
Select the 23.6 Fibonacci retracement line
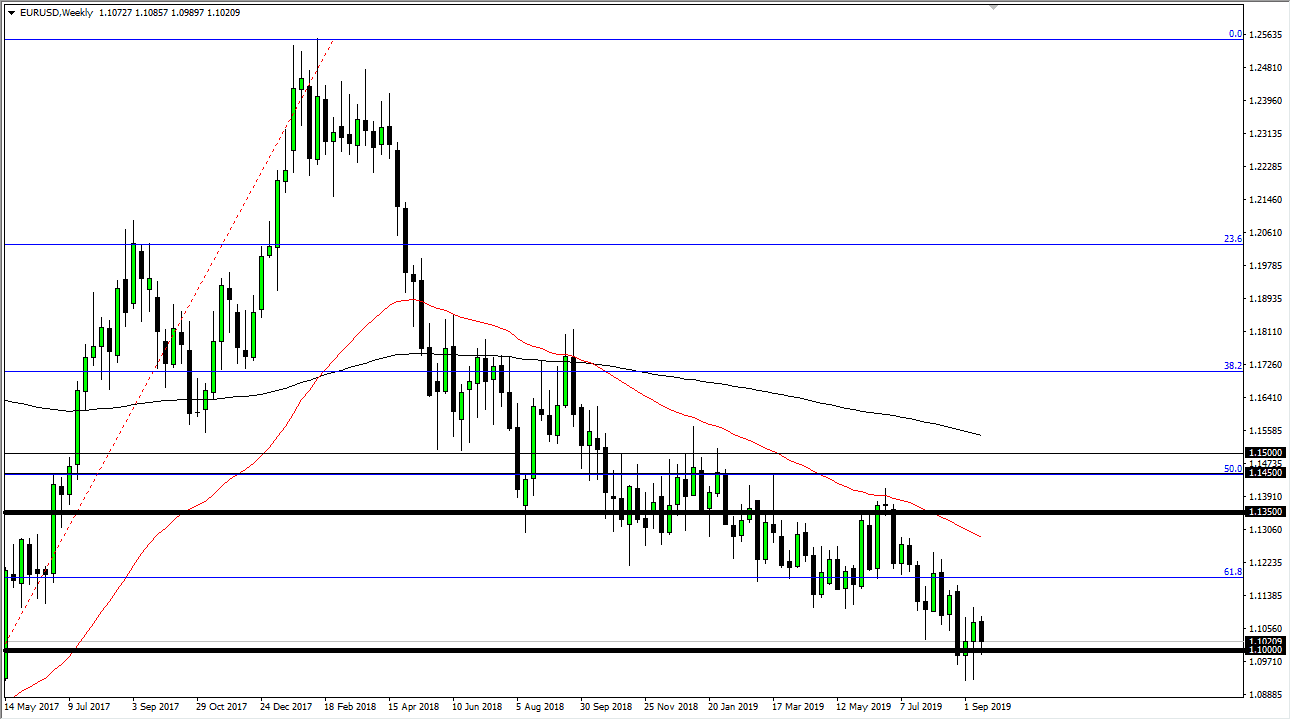tap(600, 244)
